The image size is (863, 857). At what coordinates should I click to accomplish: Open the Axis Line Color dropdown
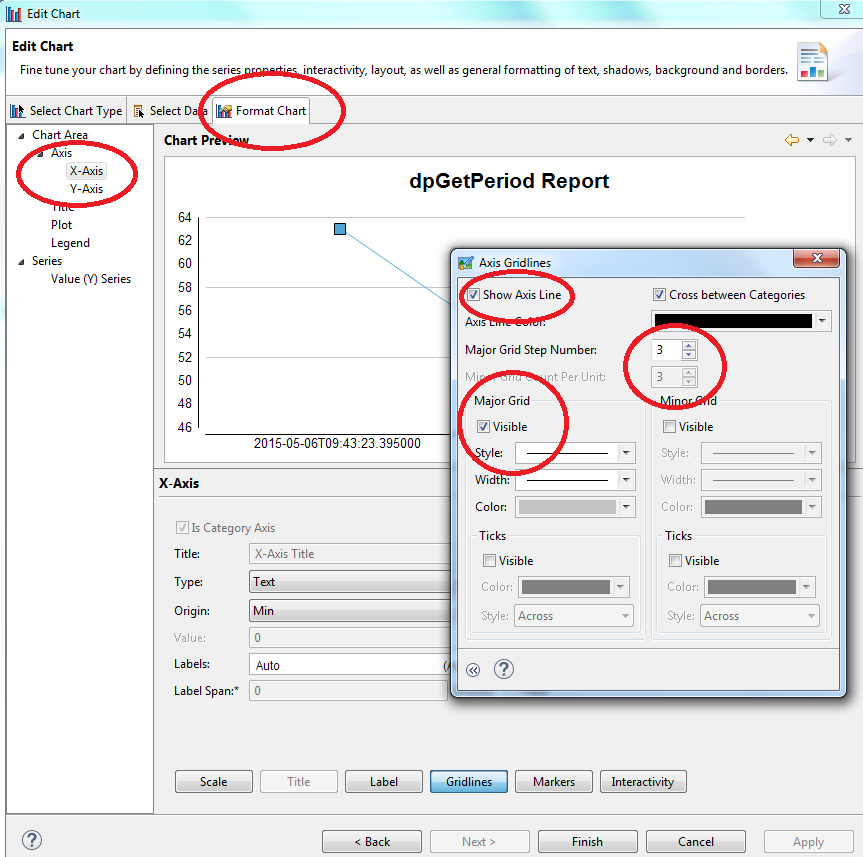(822, 321)
